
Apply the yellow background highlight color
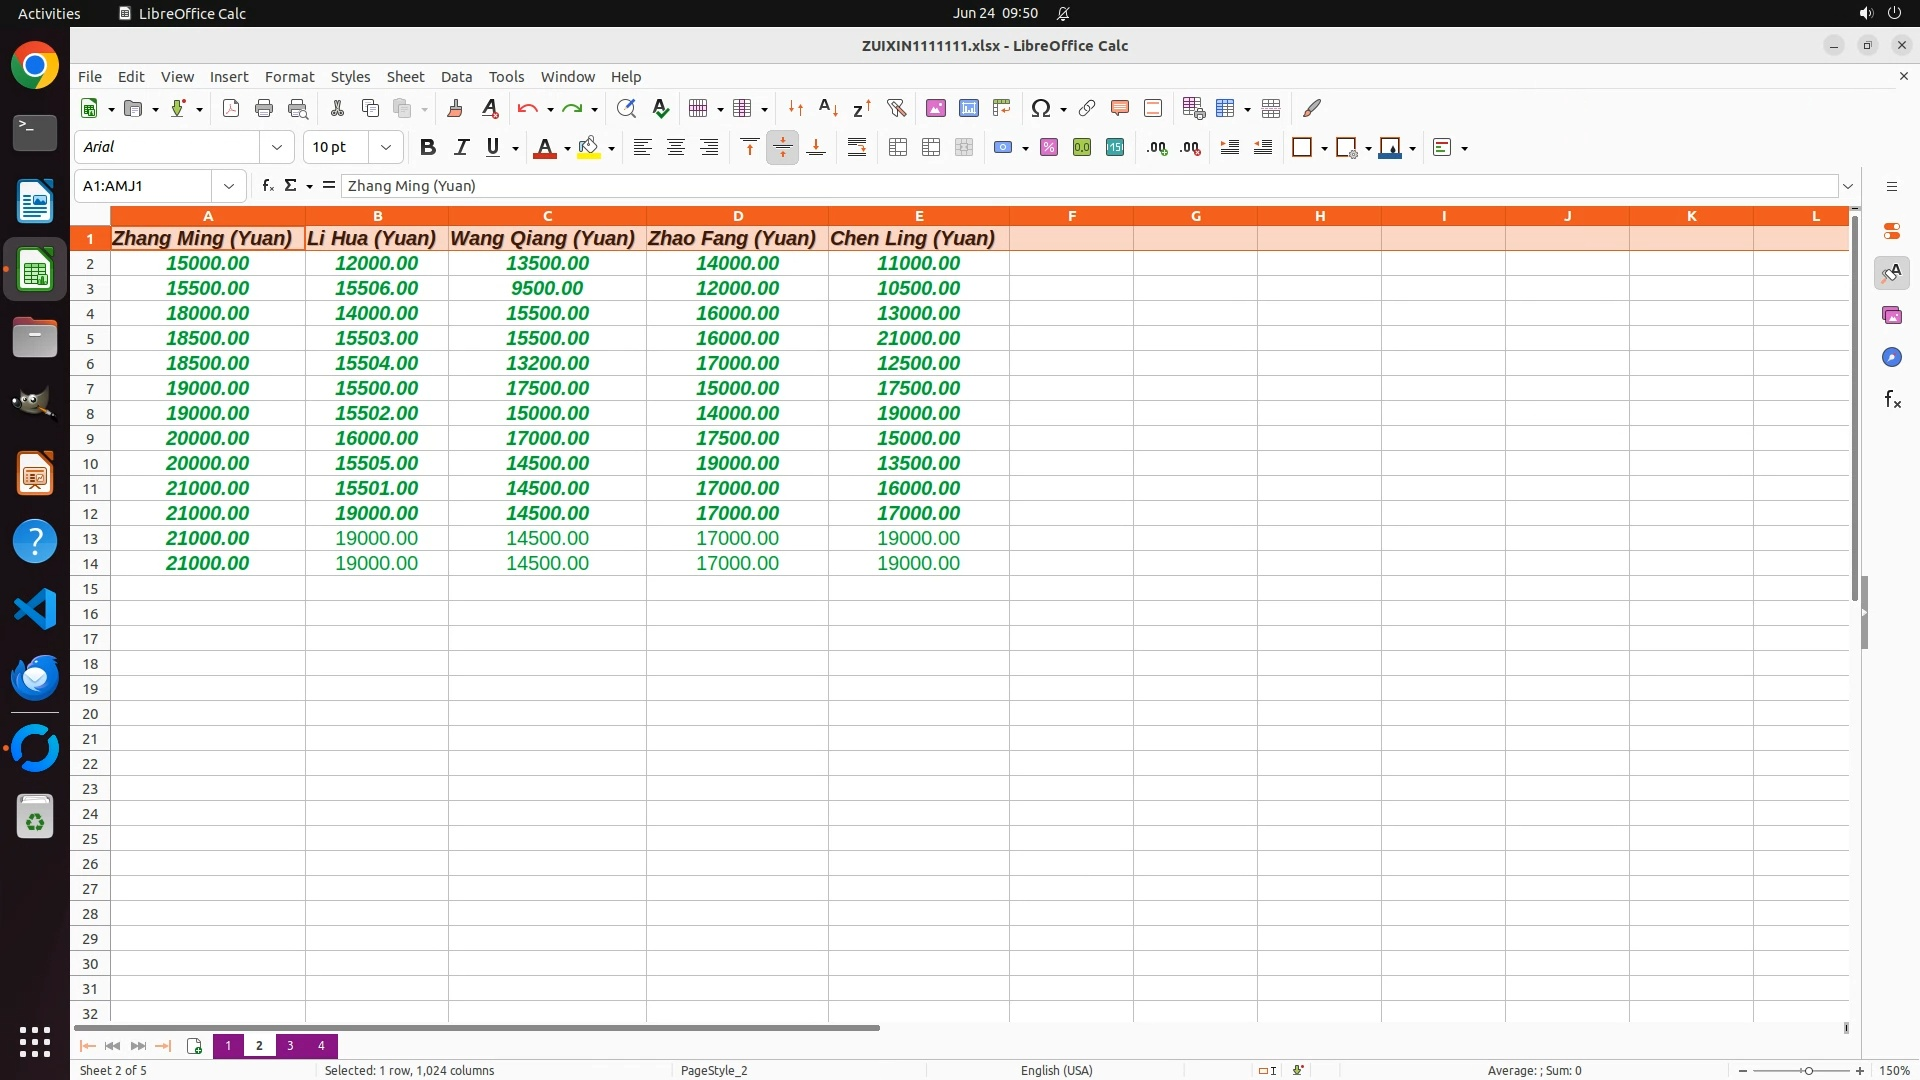[x=589, y=147]
